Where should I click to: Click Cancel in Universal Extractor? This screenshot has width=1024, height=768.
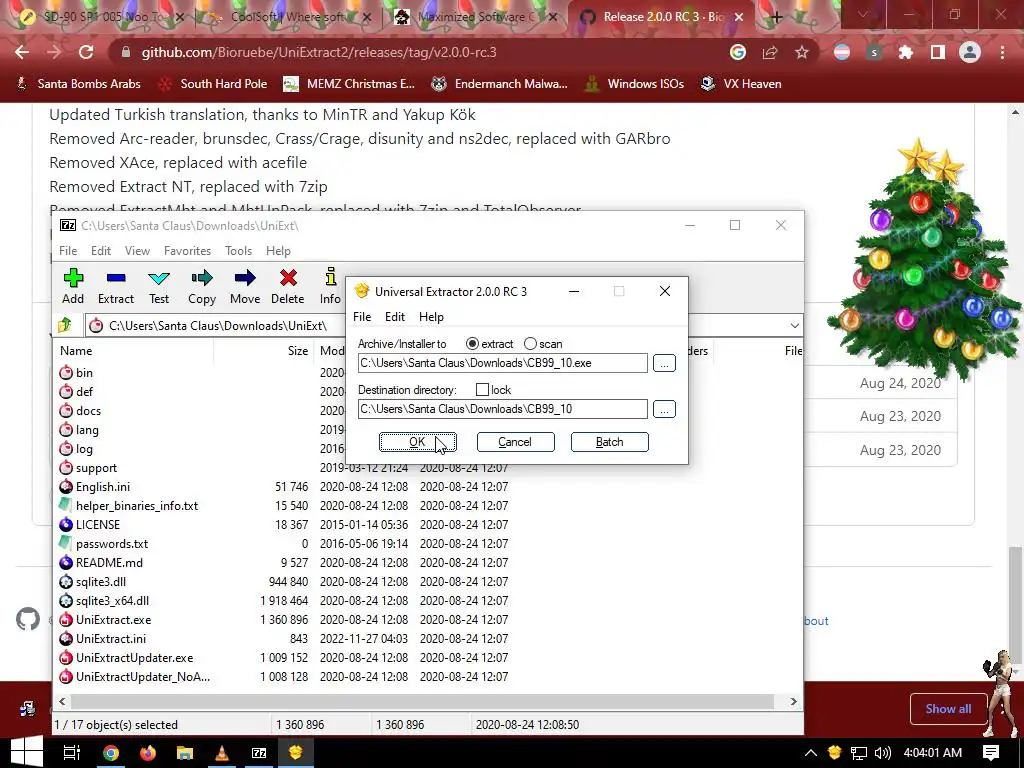515,442
